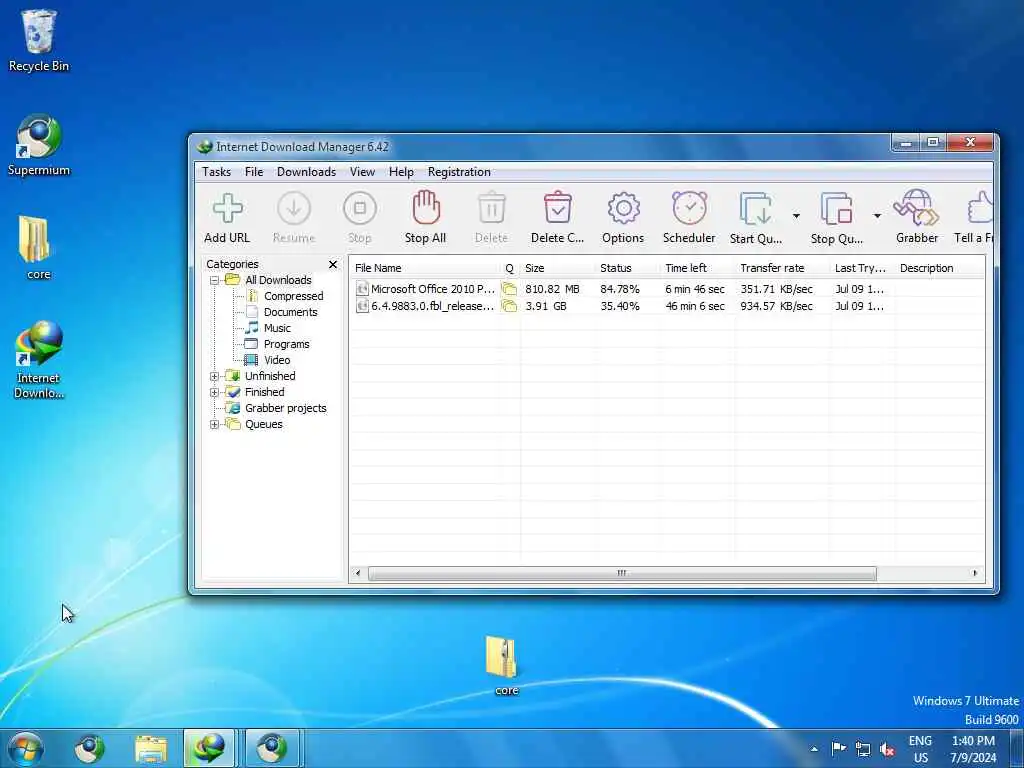This screenshot has width=1024, height=768.
Task: Click the Tell a Friend thumbs-up icon
Action: click(x=976, y=217)
